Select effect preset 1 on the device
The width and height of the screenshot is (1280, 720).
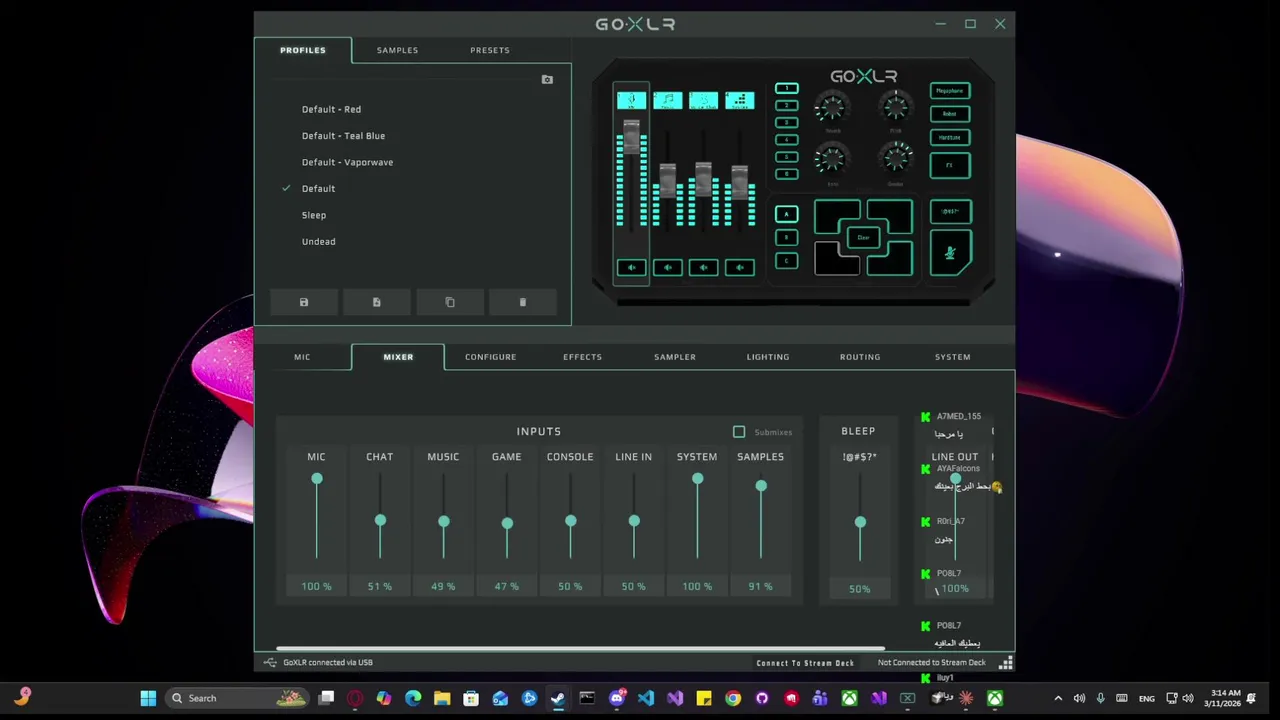pos(787,88)
